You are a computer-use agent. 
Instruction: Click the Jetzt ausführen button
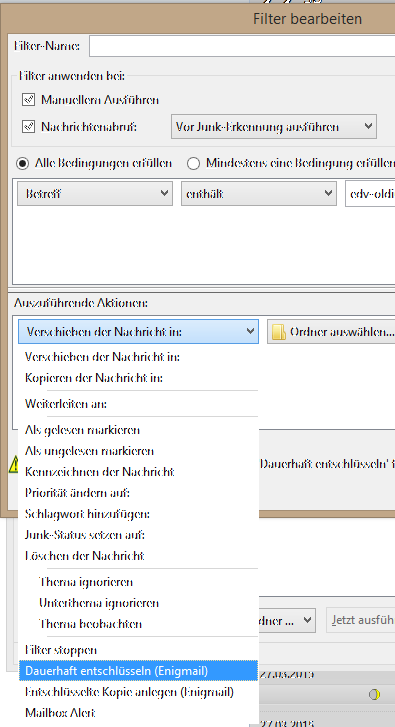click(361, 620)
